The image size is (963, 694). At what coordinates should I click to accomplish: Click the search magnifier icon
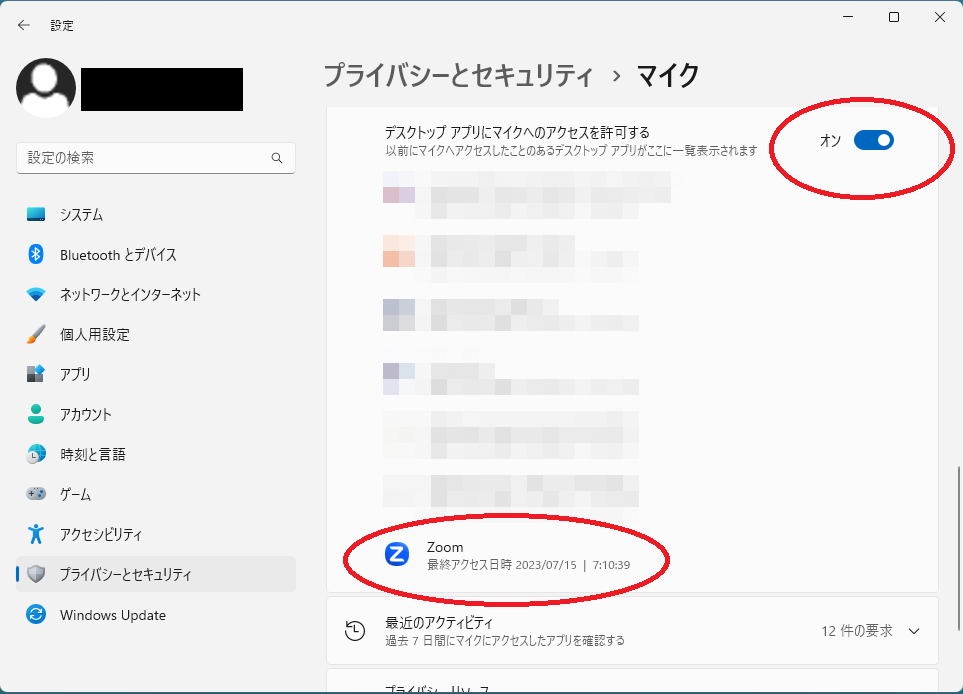pyautogui.click(x=277, y=158)
